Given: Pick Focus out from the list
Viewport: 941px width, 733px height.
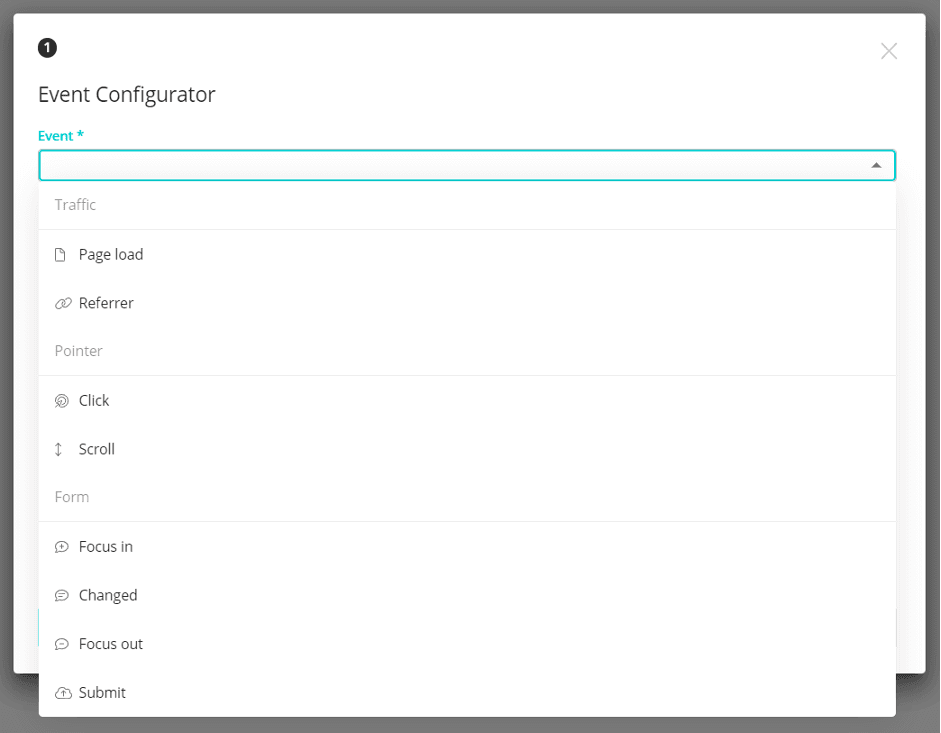Looking at the screenshot, I should [x=467, y=644].
